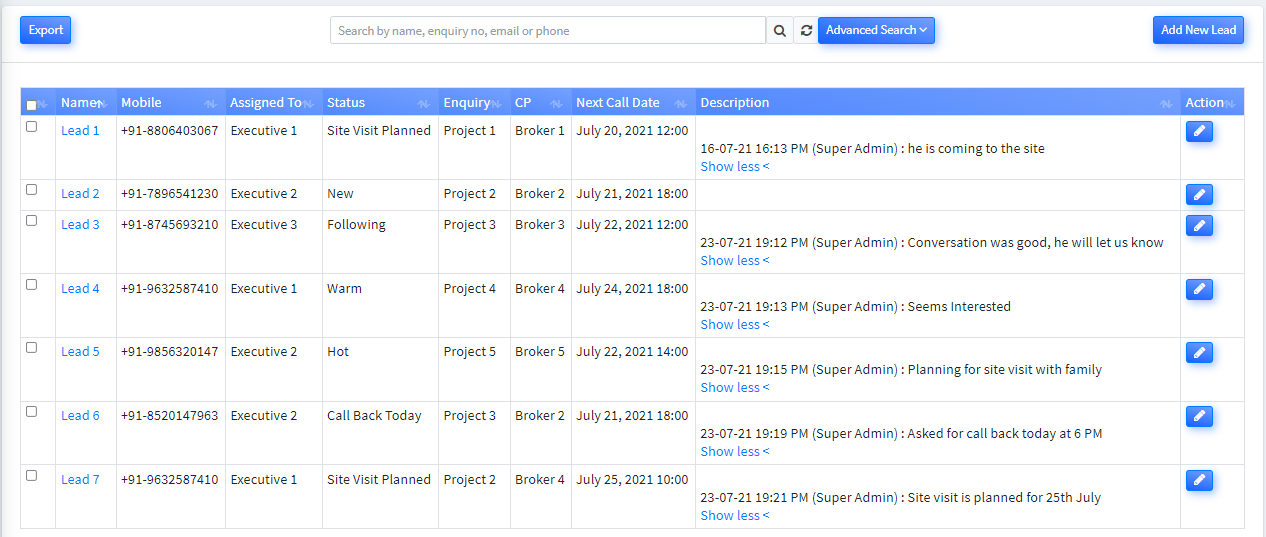Edit Lead 1 with pencil icon
The image size is (1266, 537).
click(1199, 131)
